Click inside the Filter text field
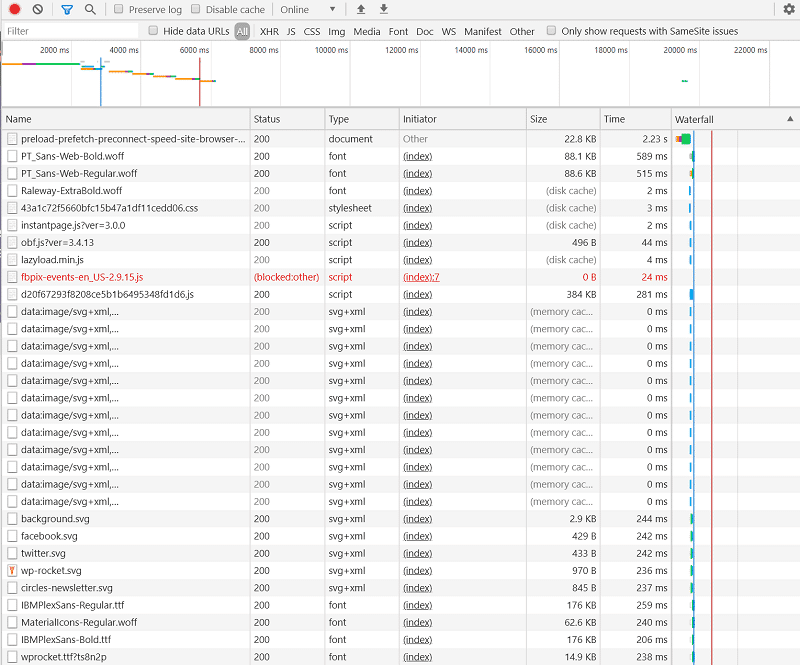This screenshot has height=665, width=800. (x=70, y=31)
